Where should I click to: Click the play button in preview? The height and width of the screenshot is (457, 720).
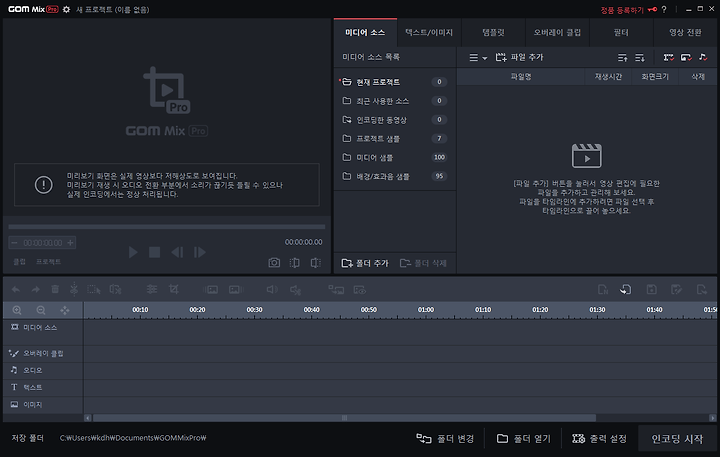[133, 252]
